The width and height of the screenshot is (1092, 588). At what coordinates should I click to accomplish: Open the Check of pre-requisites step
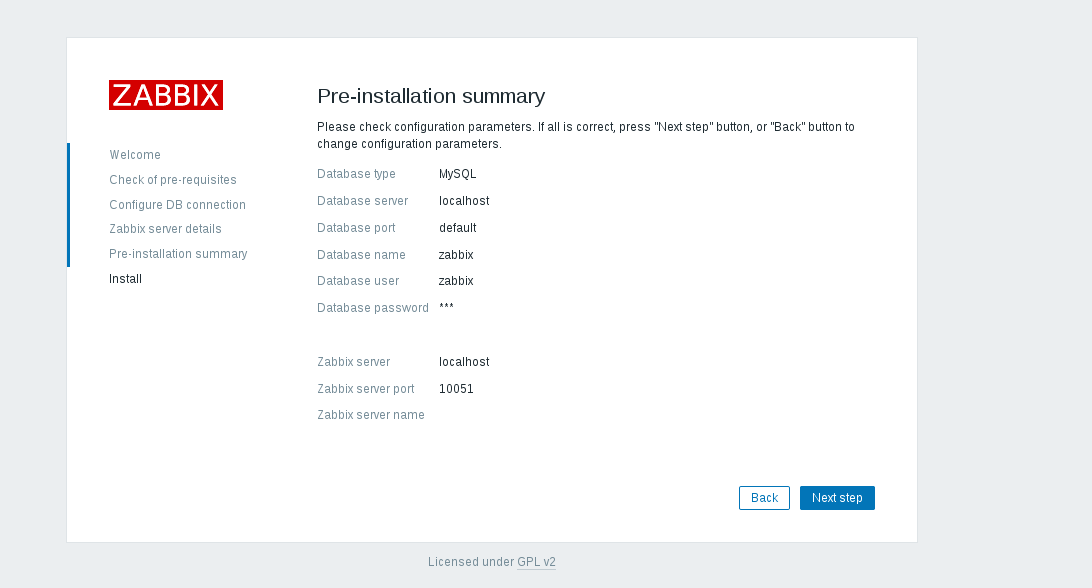tap(173, 180)
